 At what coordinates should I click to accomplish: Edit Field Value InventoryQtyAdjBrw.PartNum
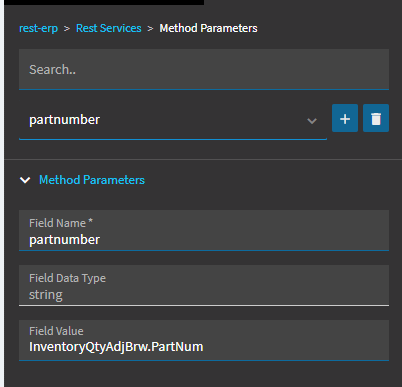[204, 340]
